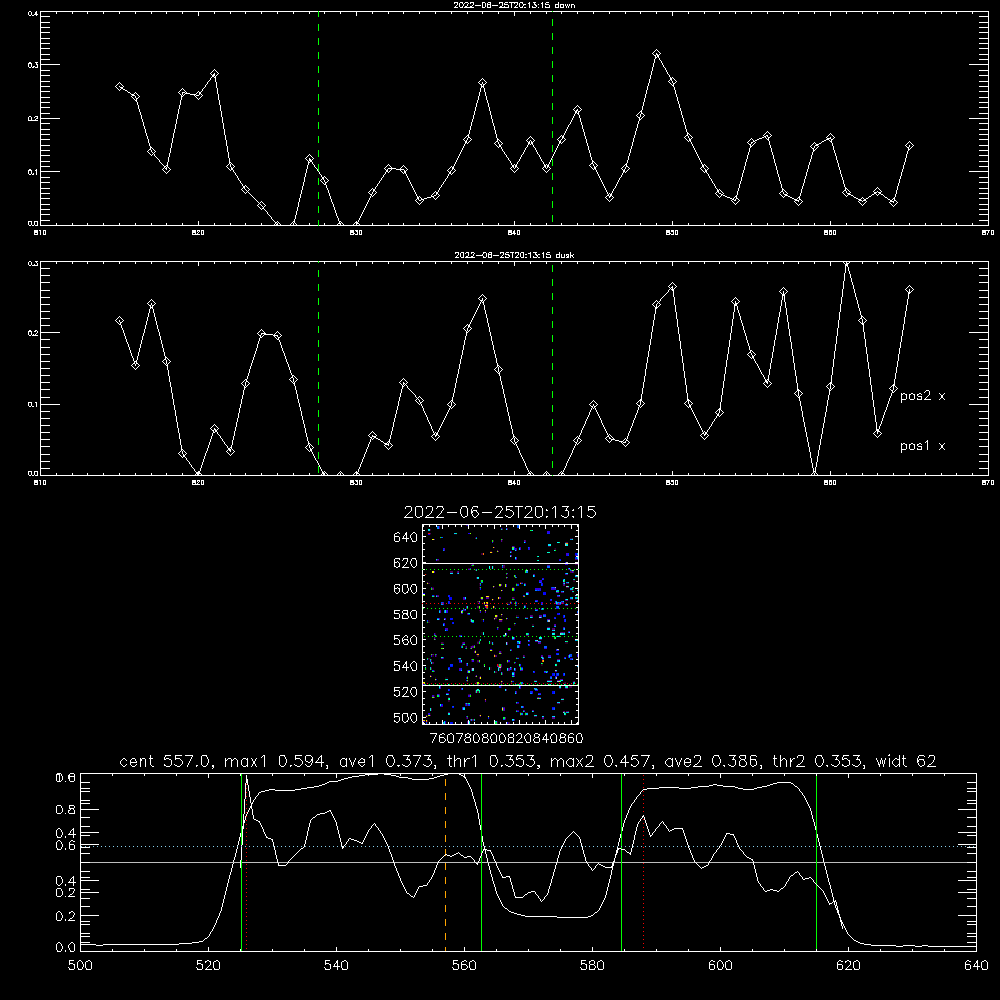Click the right green dashed line in dusk plot
This screenshot has height=1000, width=1000.
tap(552, 369)
